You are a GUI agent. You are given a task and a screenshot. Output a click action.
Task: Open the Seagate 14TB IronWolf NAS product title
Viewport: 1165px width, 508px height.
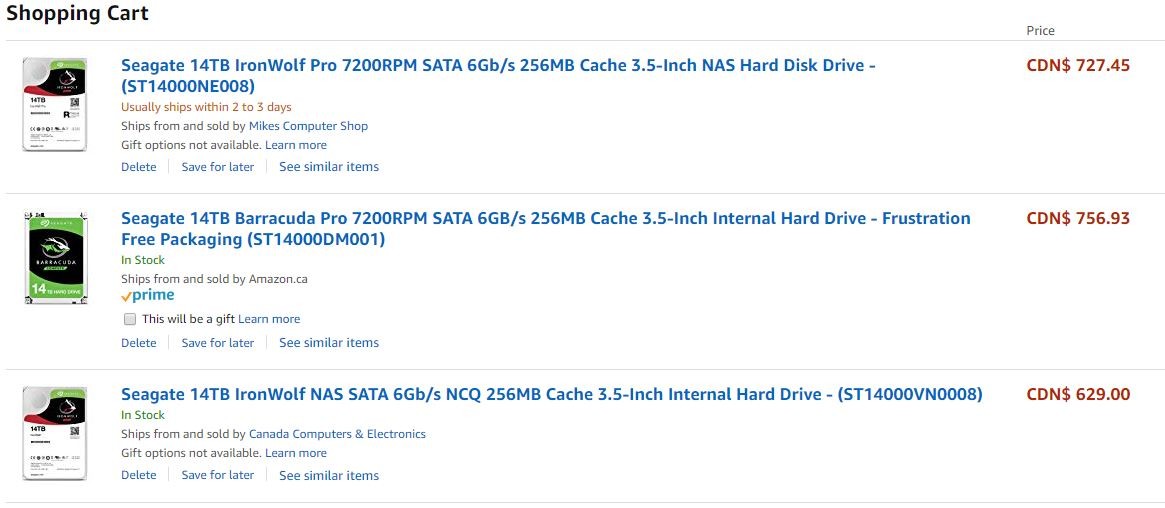pyautogui.click(x=551, y=394)
